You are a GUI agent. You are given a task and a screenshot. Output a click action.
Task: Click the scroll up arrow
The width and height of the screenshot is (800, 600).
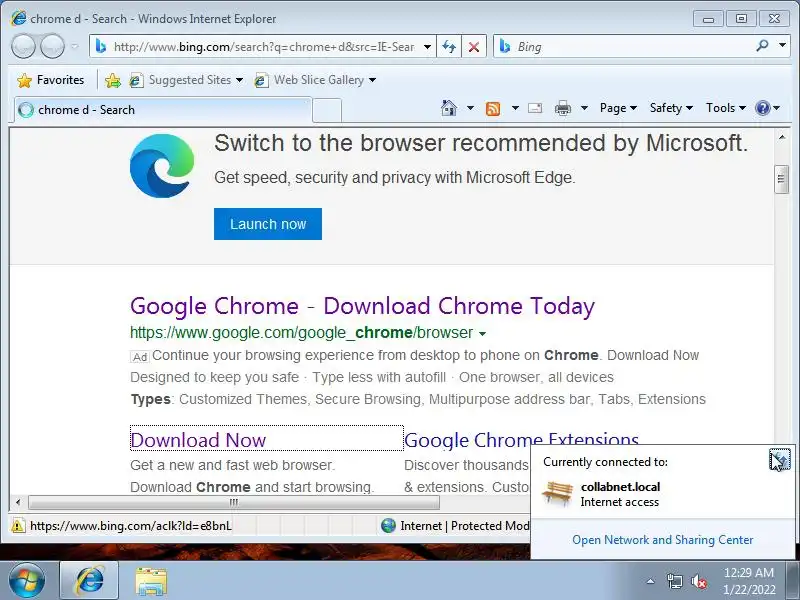[x=782, y=137]
